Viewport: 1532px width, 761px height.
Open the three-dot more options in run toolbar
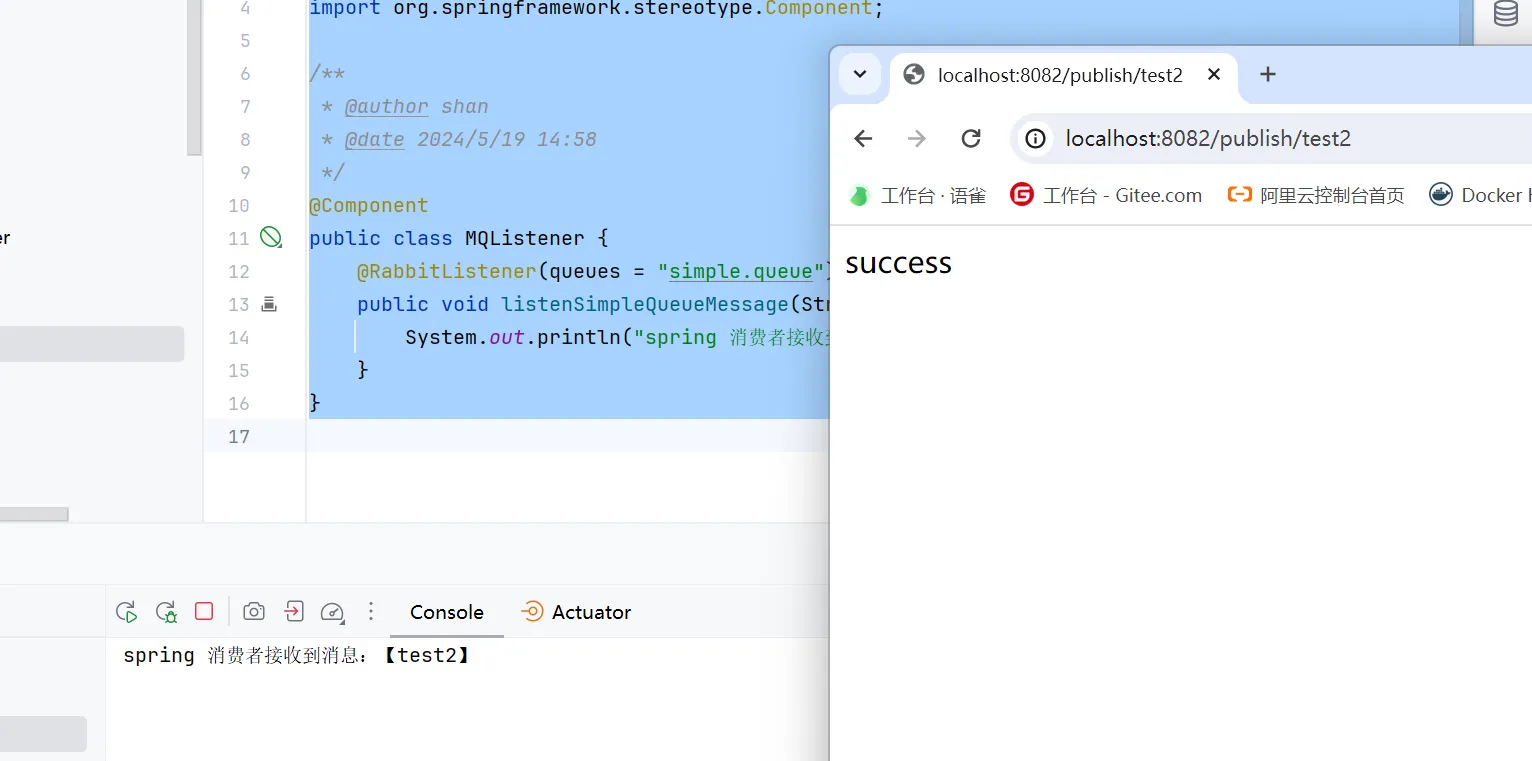coord(371,611)
